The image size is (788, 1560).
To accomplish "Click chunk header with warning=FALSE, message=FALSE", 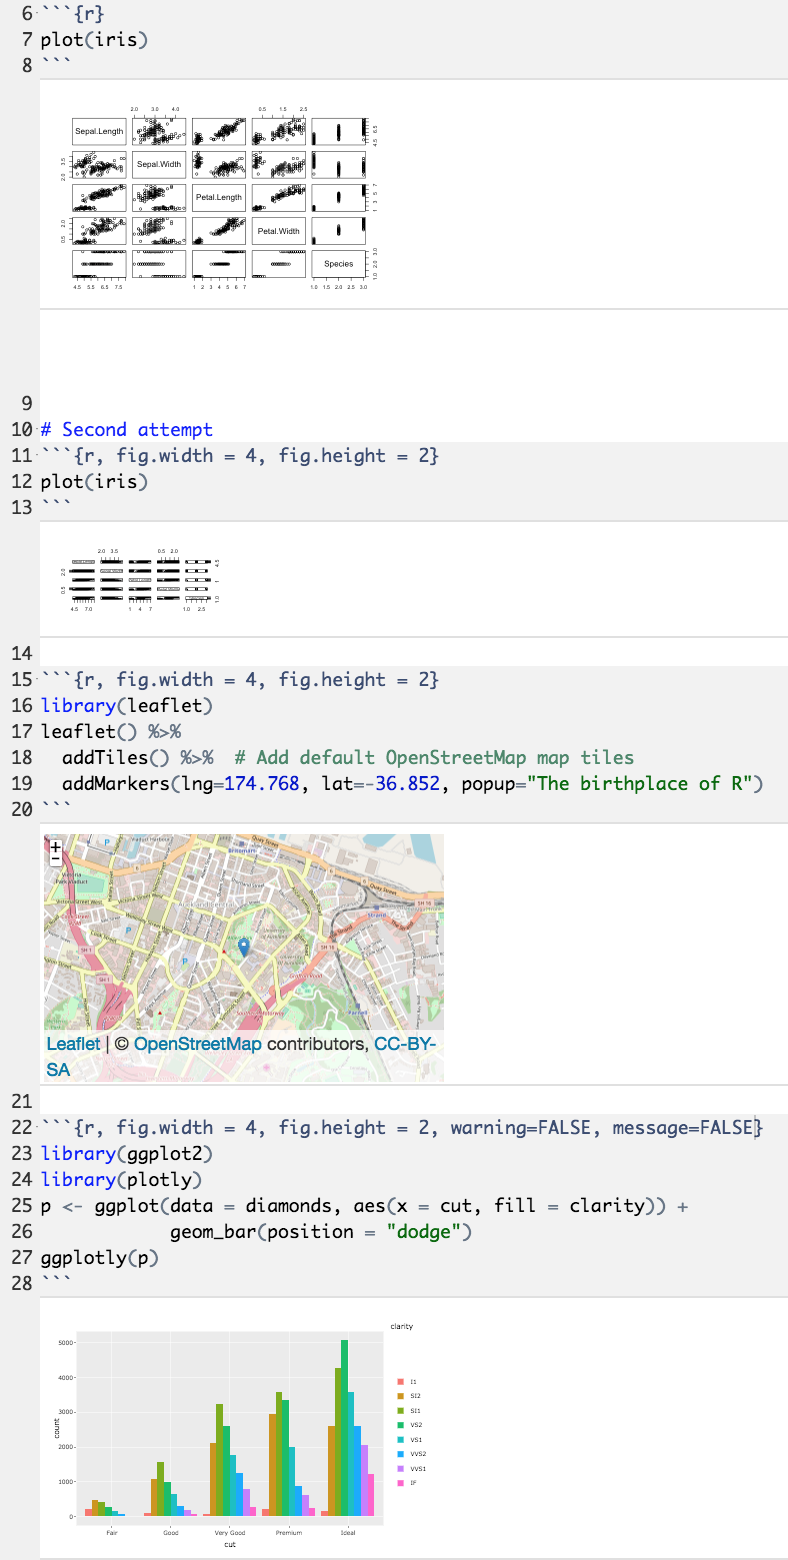I will (x=402, y=1128).
